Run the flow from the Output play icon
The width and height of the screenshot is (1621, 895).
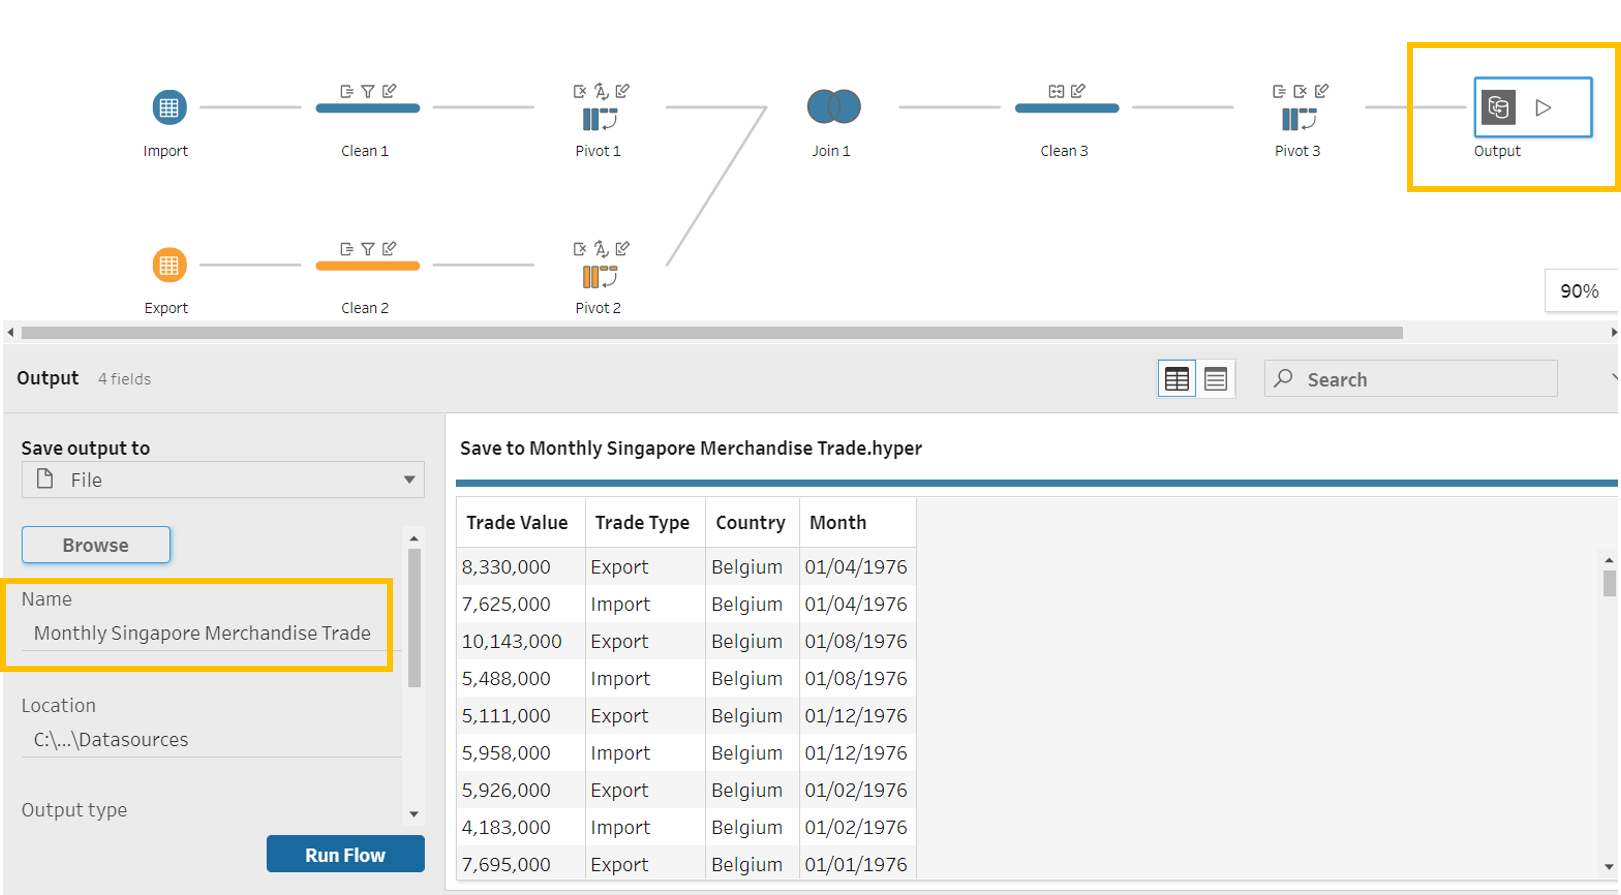[x=1543, y=107]
